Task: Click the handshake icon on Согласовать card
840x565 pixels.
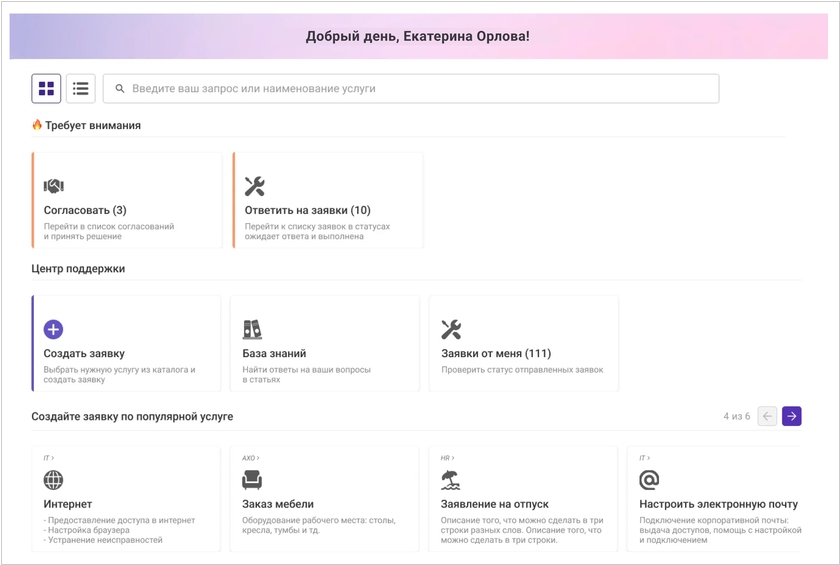Action: tap(54, 186)
